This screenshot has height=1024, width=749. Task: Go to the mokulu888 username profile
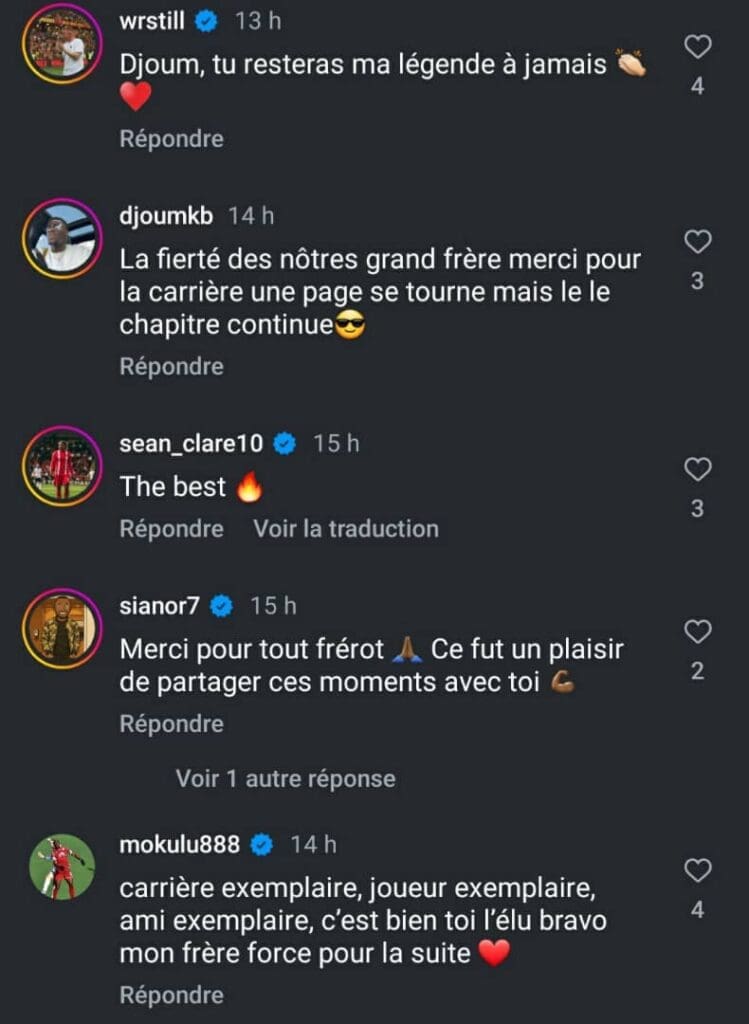point(180,845)
